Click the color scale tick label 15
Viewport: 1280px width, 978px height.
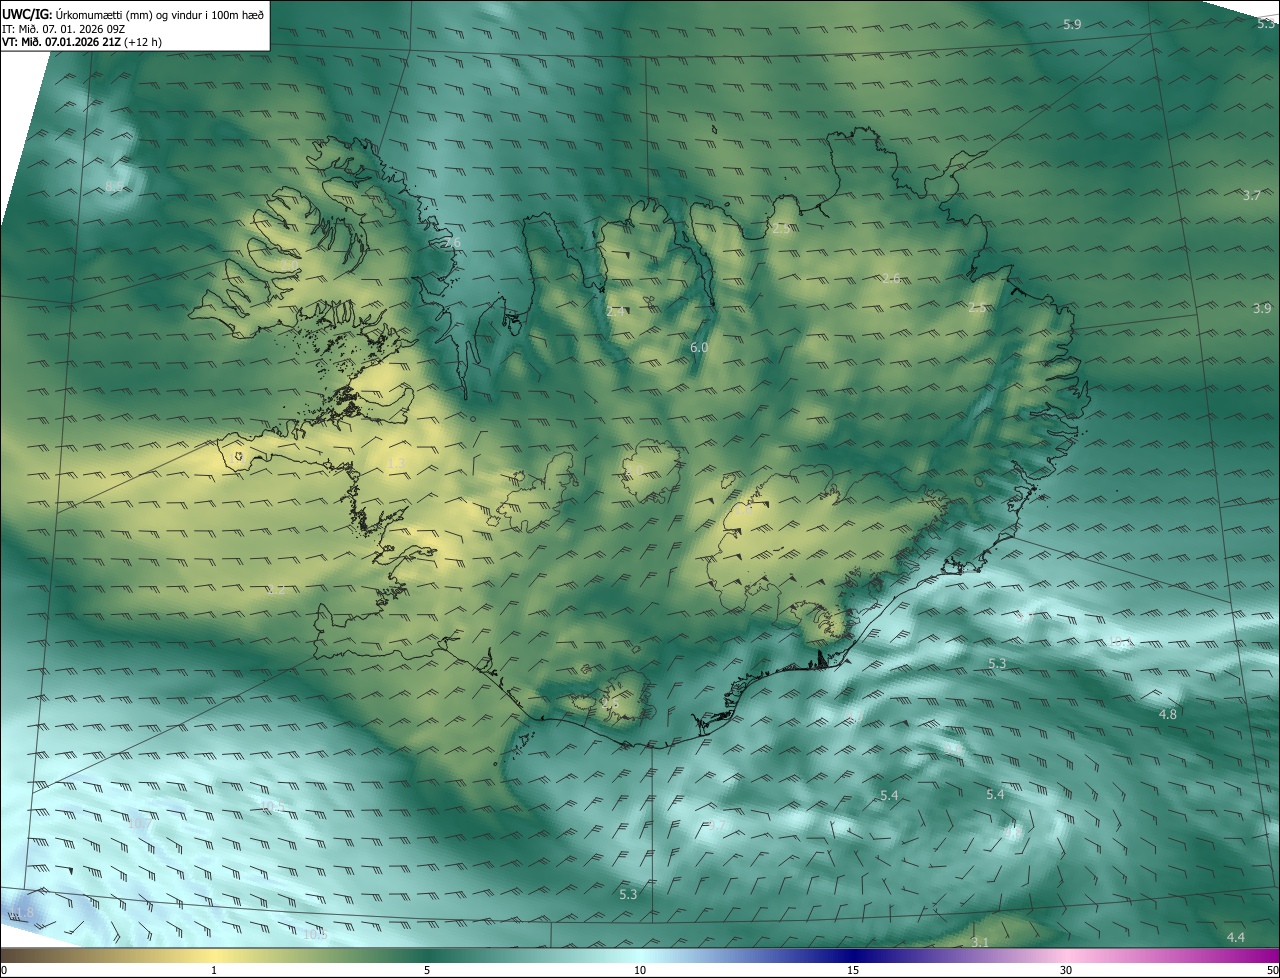(x=853, y=970)
